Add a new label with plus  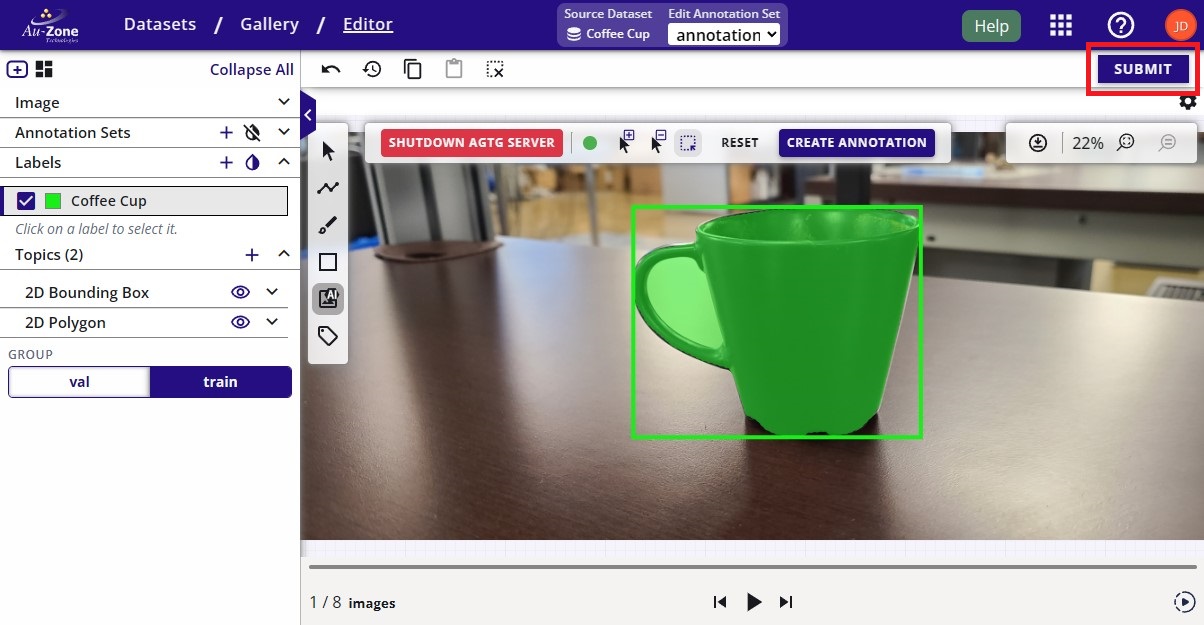coord(226,162)
